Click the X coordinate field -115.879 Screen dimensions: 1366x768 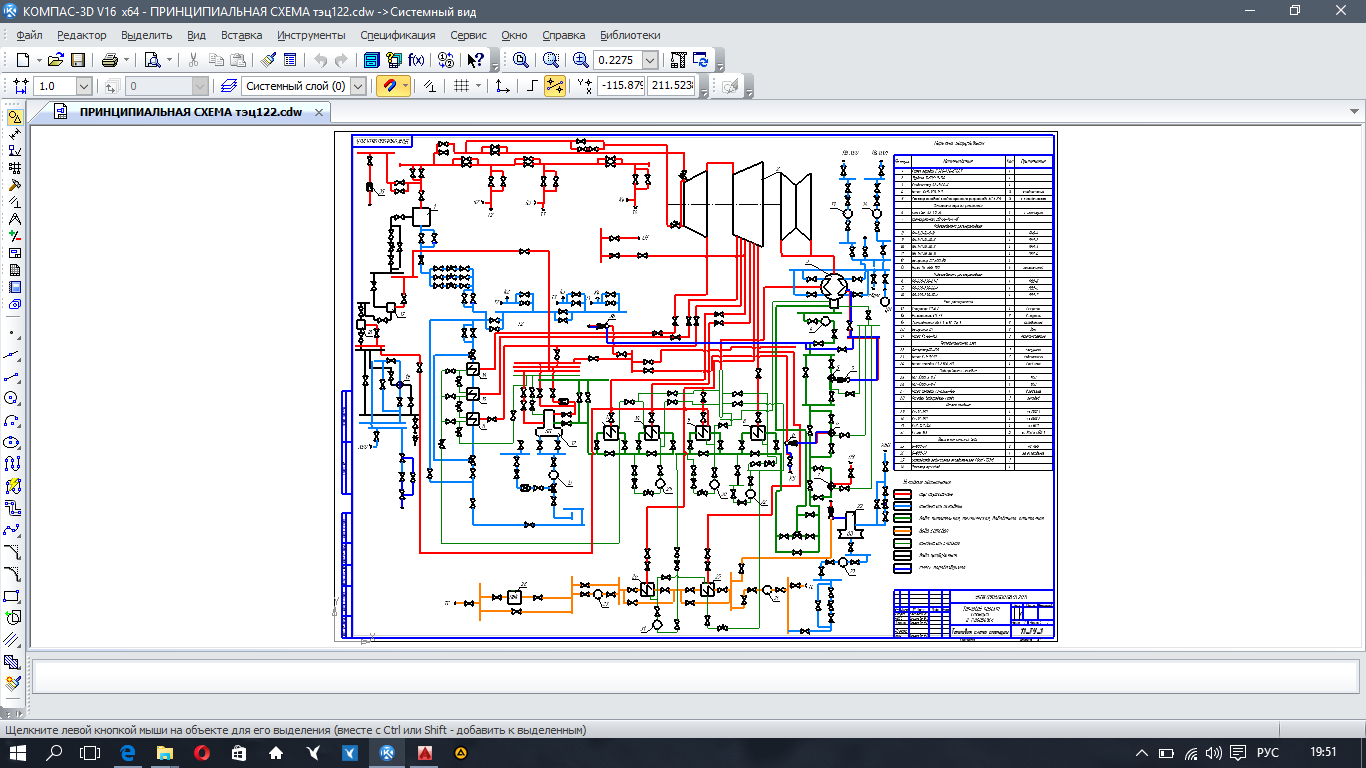click(x=621, y=86)
